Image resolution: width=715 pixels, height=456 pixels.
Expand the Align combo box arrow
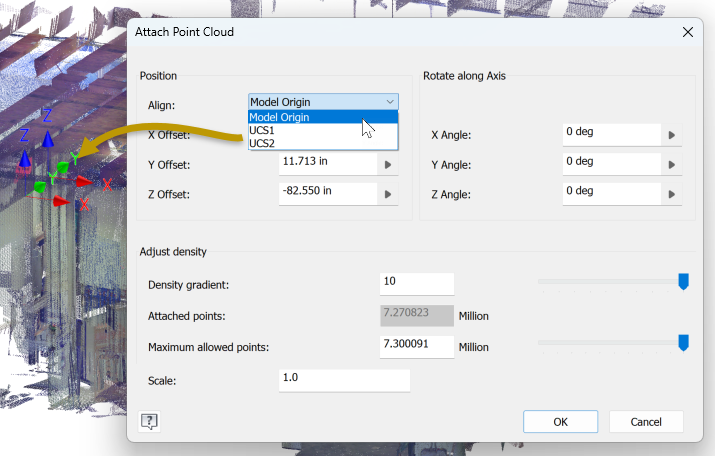pyautogui.click(x=390, y=102)
